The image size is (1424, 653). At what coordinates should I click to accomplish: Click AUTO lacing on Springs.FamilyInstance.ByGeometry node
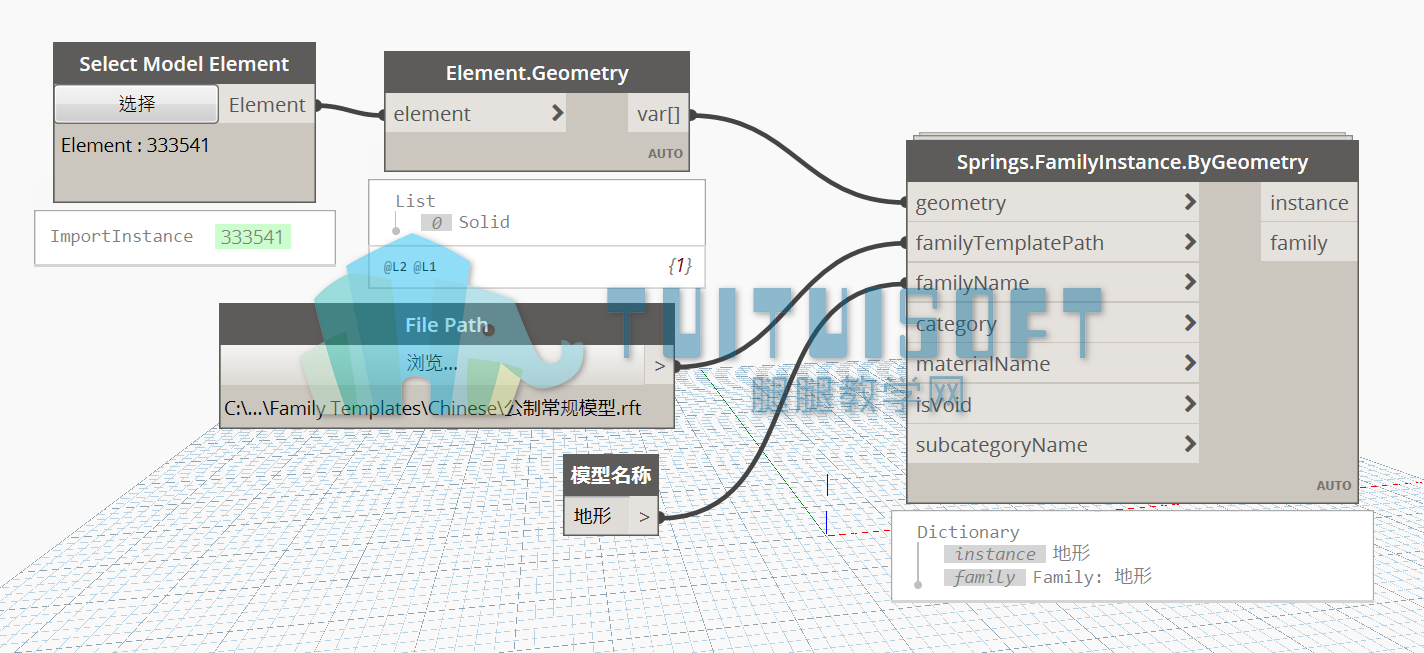coord(1334,485)
